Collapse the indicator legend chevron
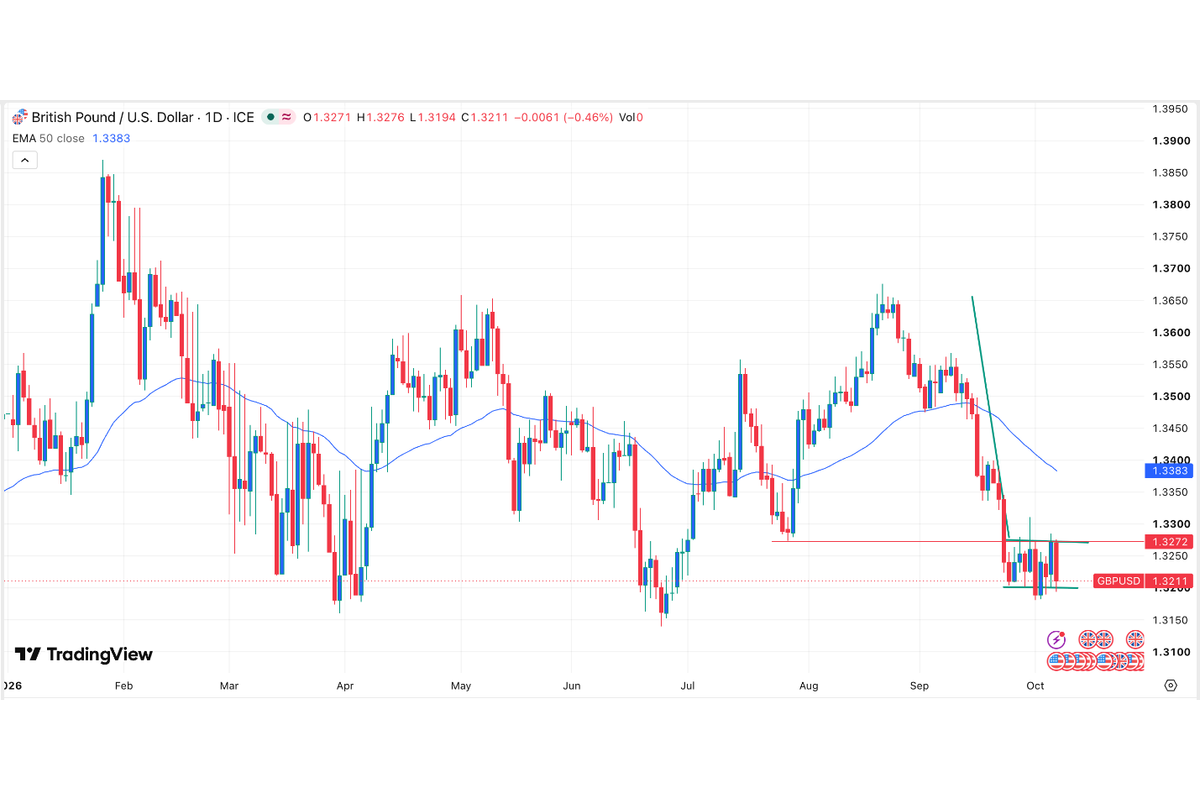 [24, 160]
